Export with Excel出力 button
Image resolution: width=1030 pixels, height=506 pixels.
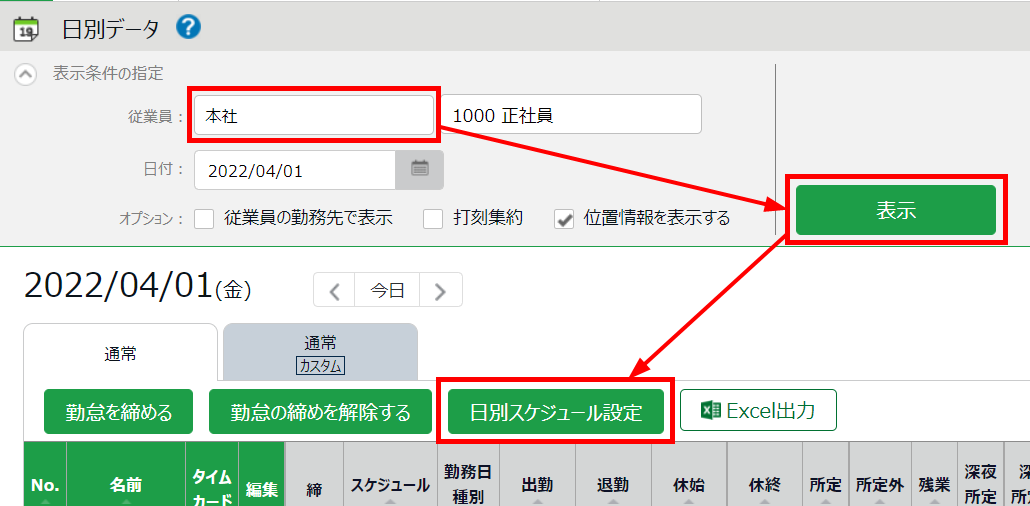pos(758,410)
